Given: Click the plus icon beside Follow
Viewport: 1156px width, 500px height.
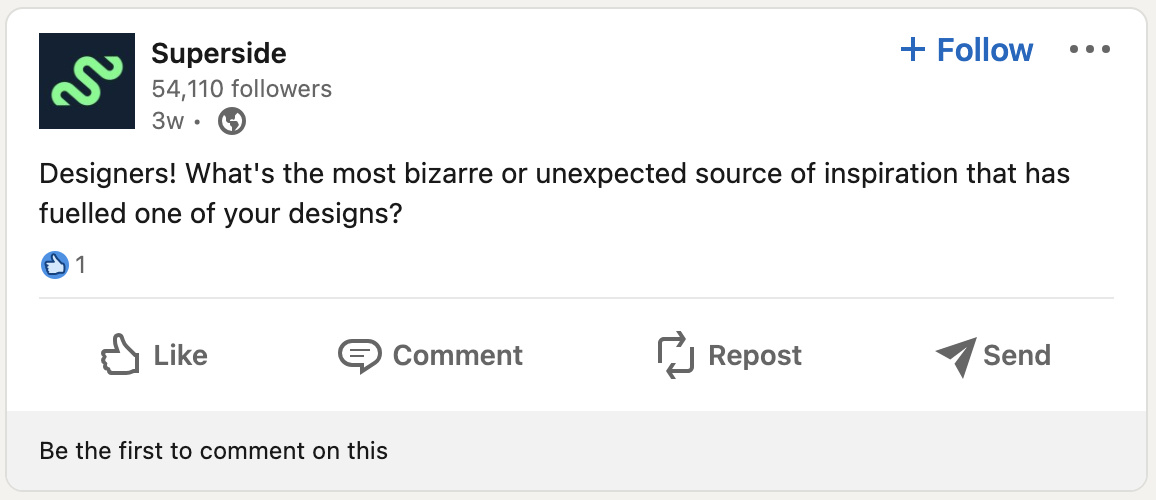Looking at the screenshot, I should pos(913,50).
